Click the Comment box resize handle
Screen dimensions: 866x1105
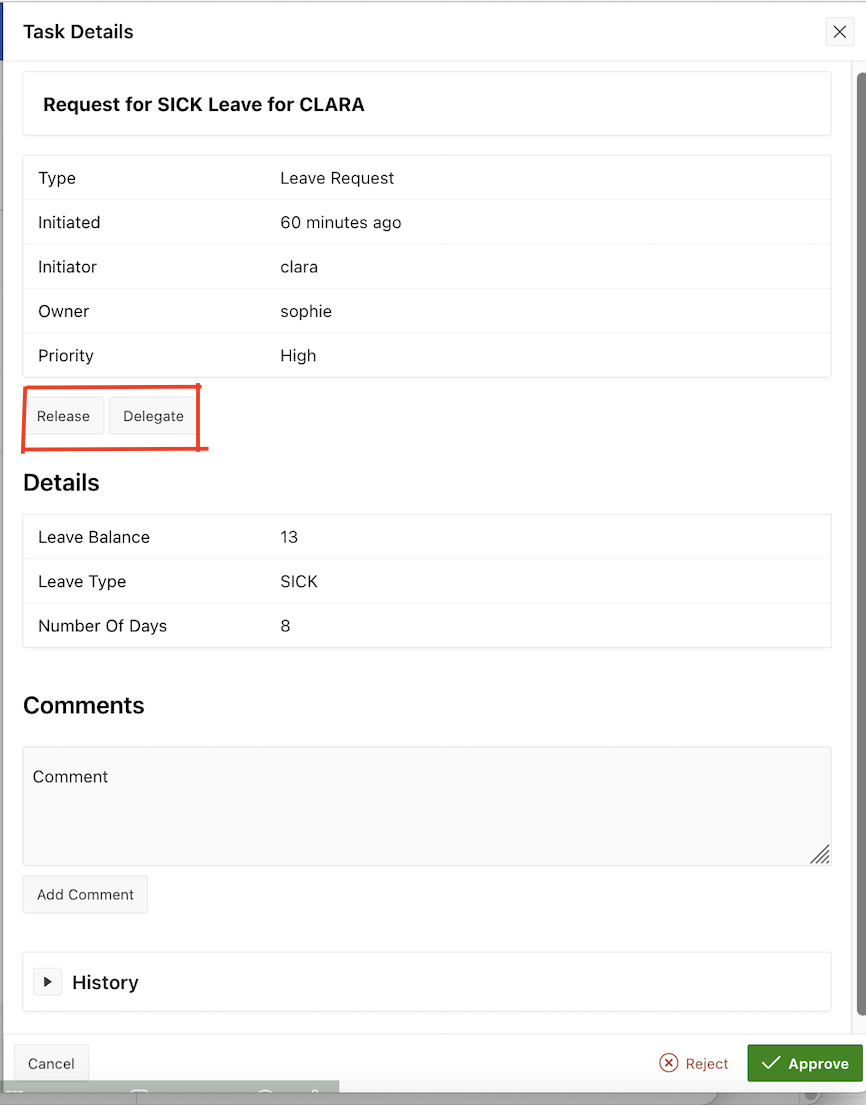tap(820, 854)
